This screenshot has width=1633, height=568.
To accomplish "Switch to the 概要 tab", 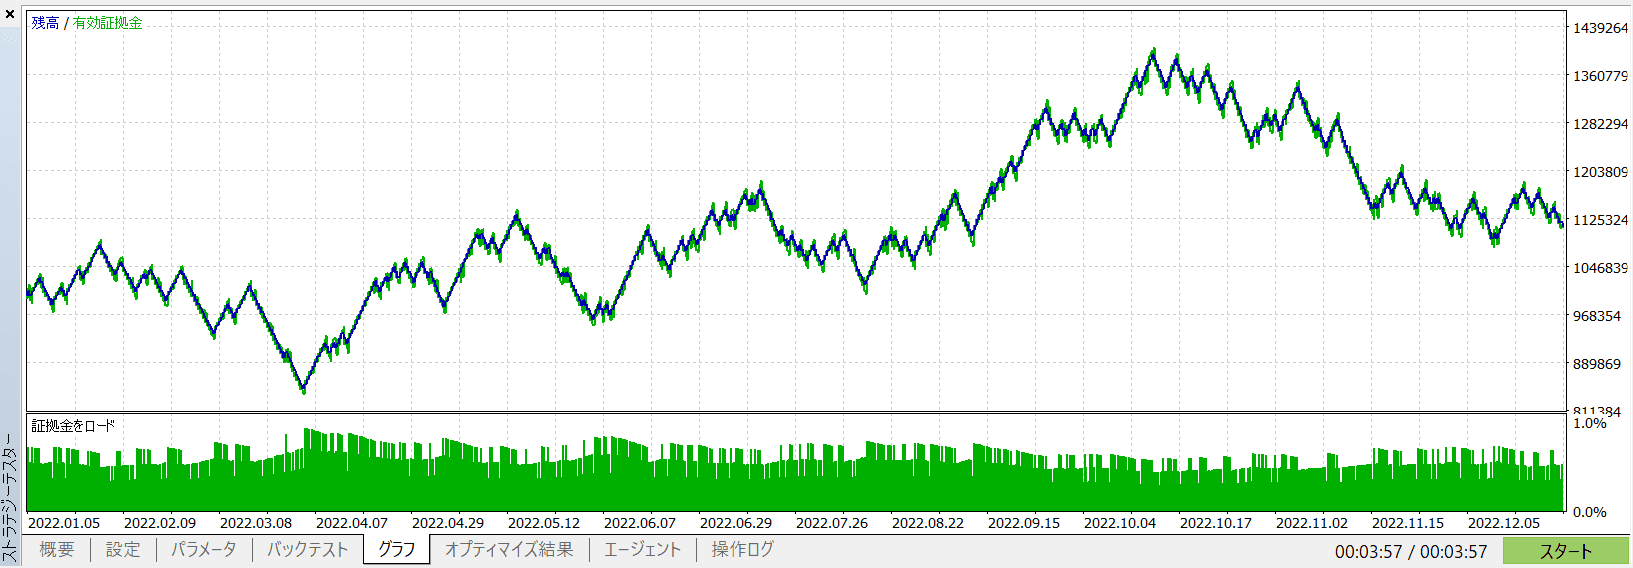I will point(57,550).
